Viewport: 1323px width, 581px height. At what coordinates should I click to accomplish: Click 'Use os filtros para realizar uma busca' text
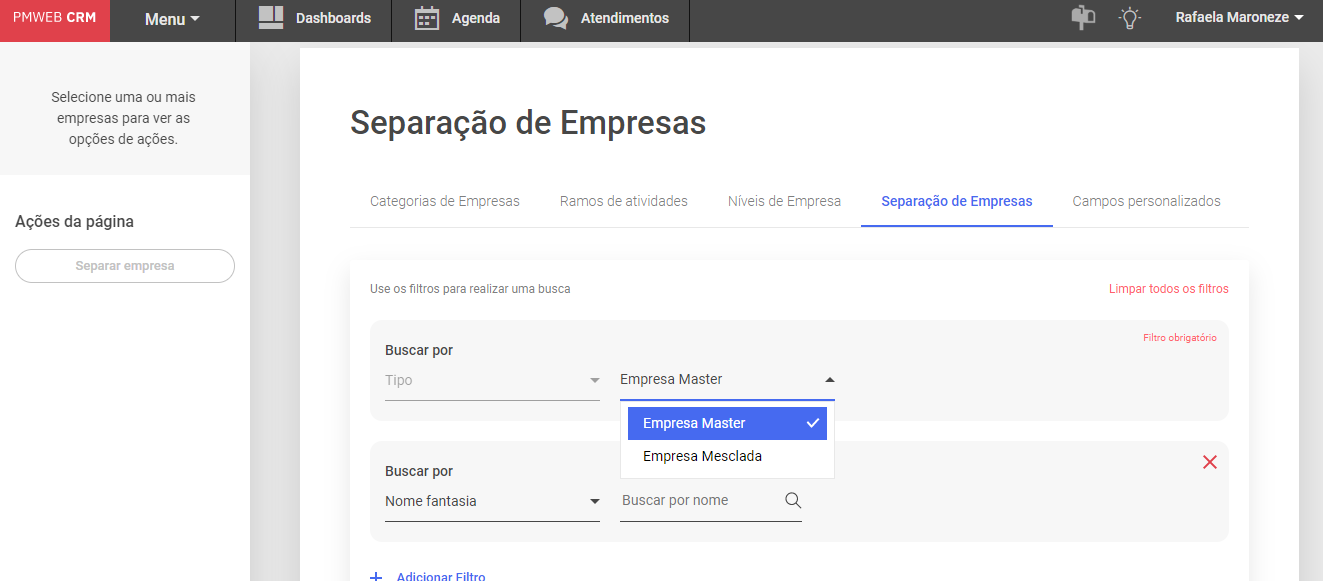(470, 289)
